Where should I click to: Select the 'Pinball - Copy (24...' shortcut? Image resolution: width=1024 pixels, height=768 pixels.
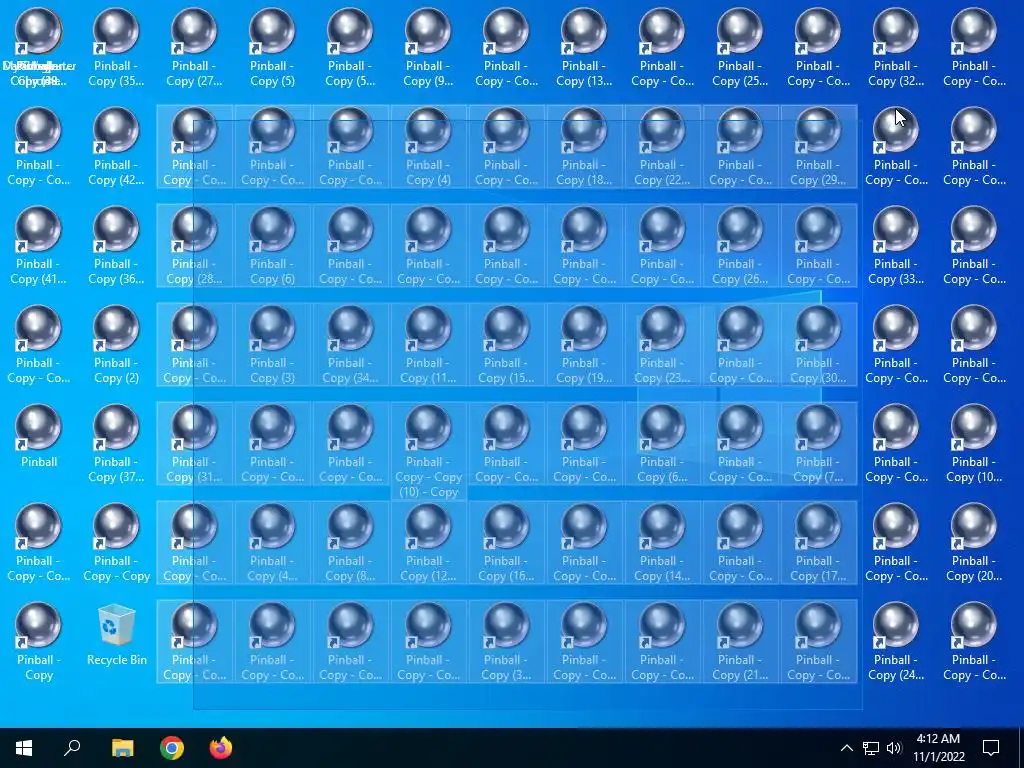coord(895,641)
